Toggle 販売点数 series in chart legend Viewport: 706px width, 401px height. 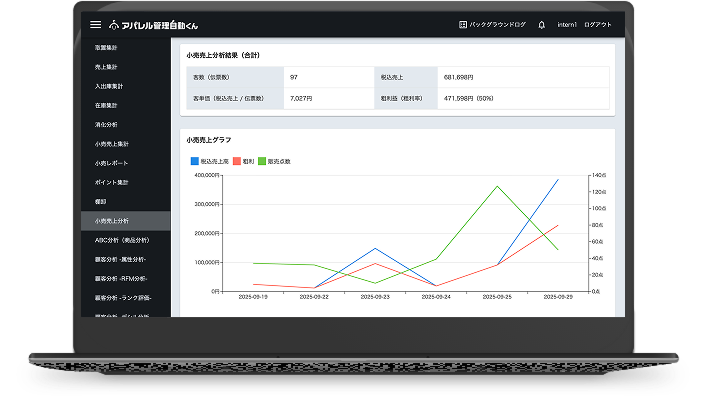pos(274,160)
